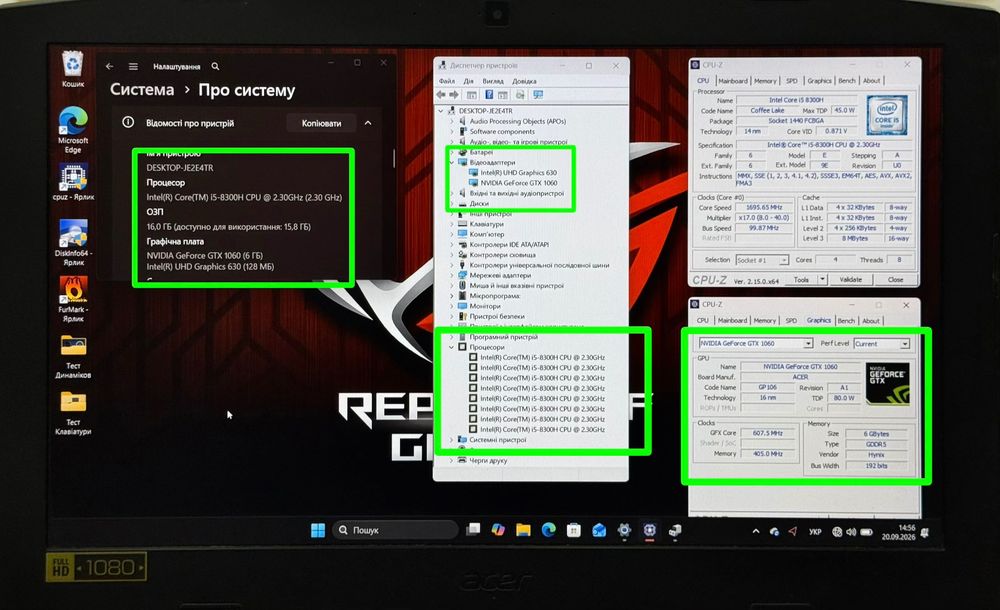Select the Монітори tree item
The image size is (1000, 610).
pyautogui.click(x=485, y=306)
